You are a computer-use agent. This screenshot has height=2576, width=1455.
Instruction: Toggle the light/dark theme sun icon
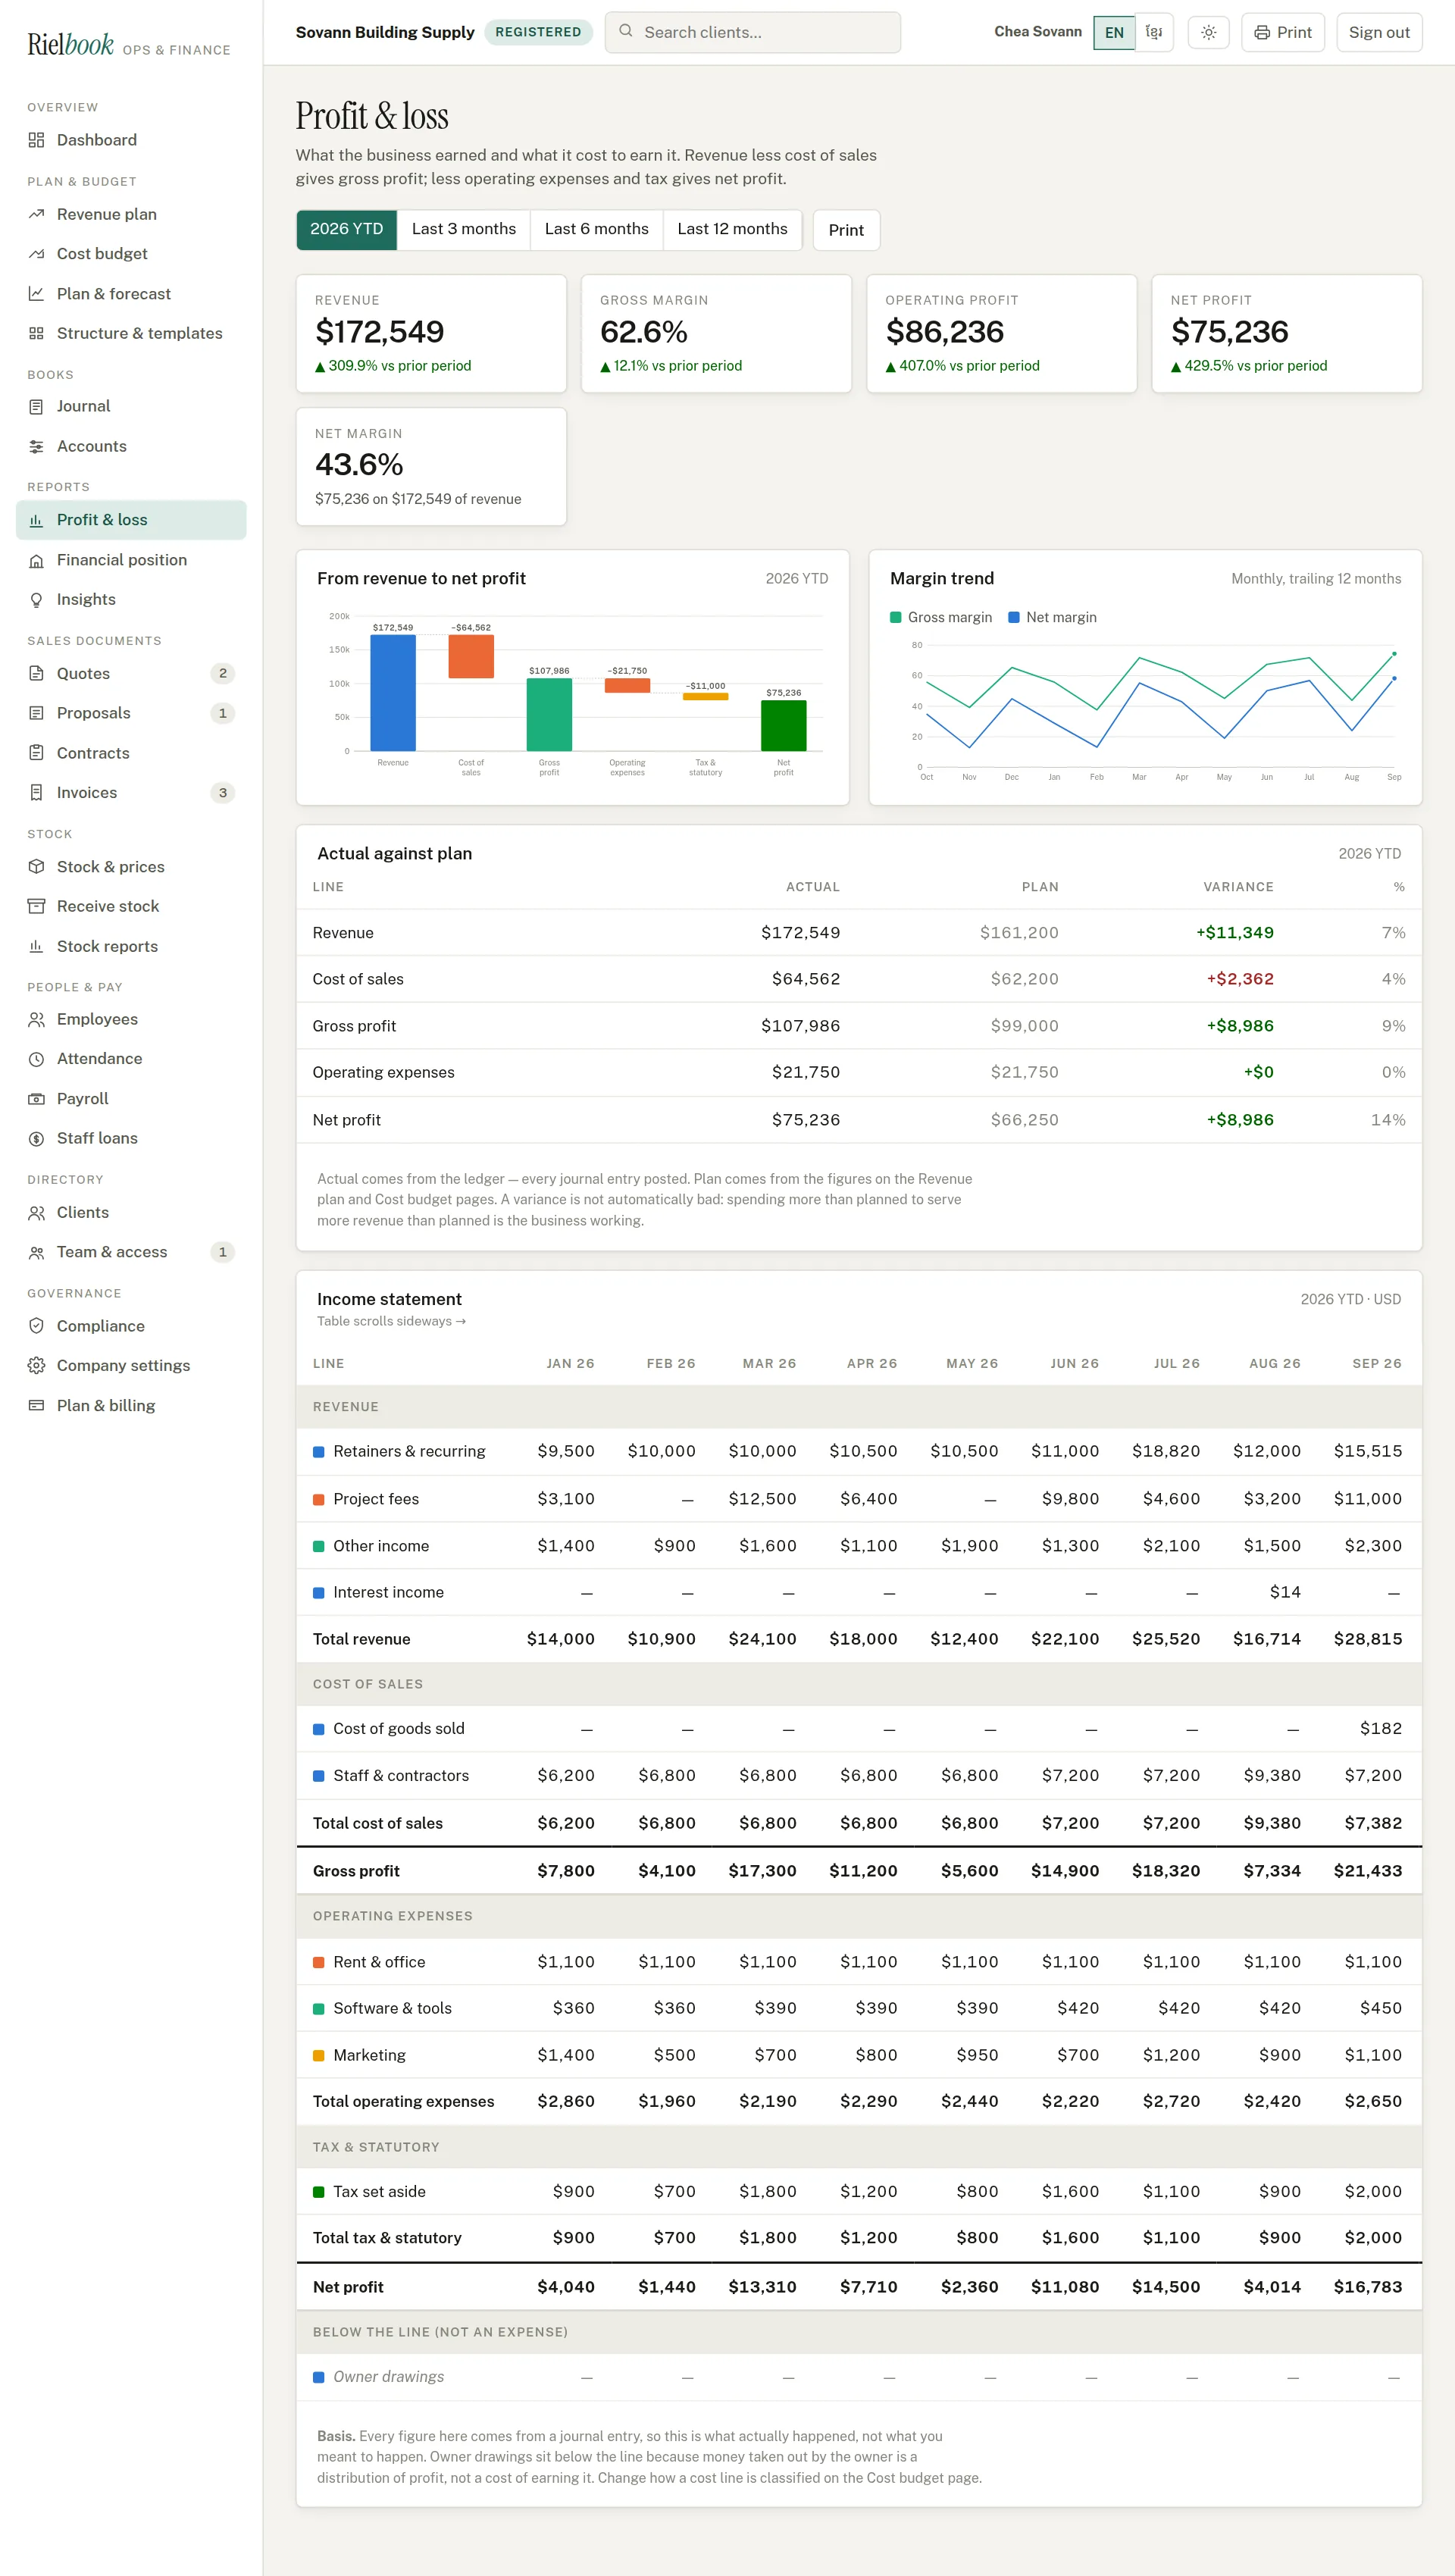(1208, 32)
